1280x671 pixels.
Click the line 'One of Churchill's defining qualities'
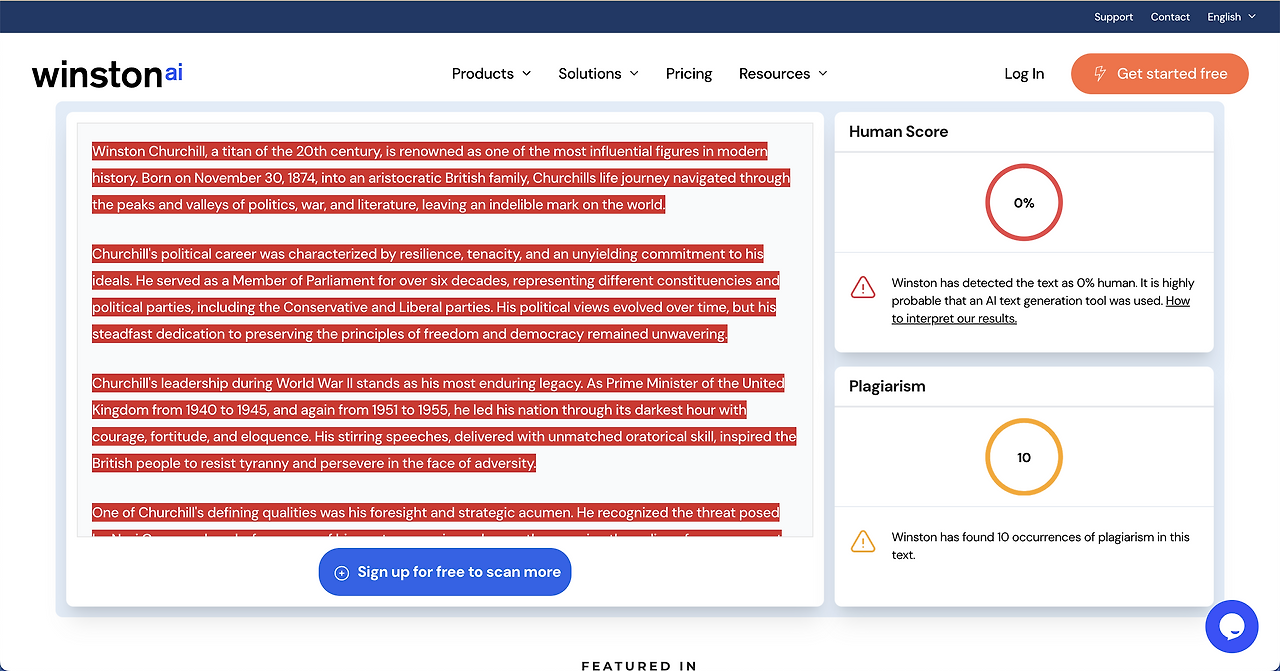[436, 512]
